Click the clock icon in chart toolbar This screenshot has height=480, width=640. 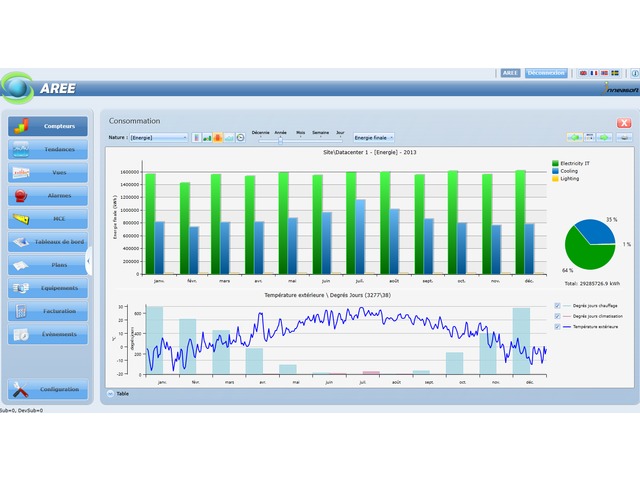(x=240, y=137)
